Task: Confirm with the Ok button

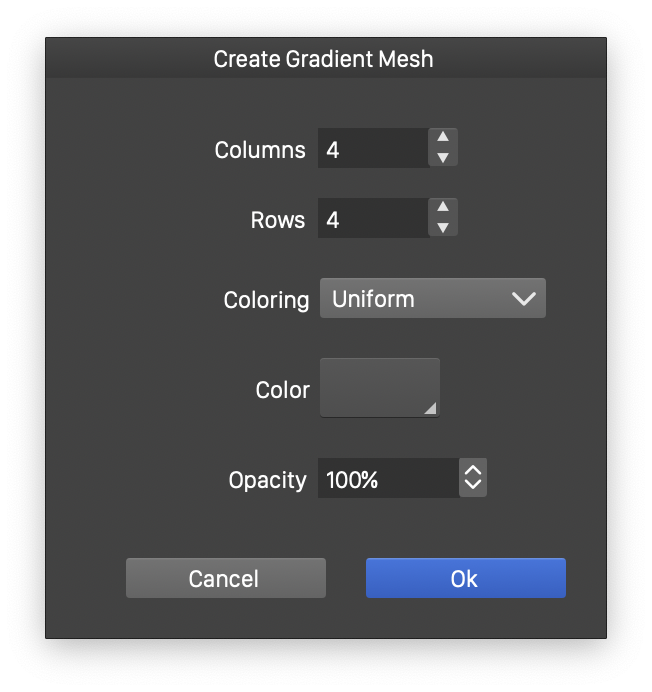Action: click(465, 578)
